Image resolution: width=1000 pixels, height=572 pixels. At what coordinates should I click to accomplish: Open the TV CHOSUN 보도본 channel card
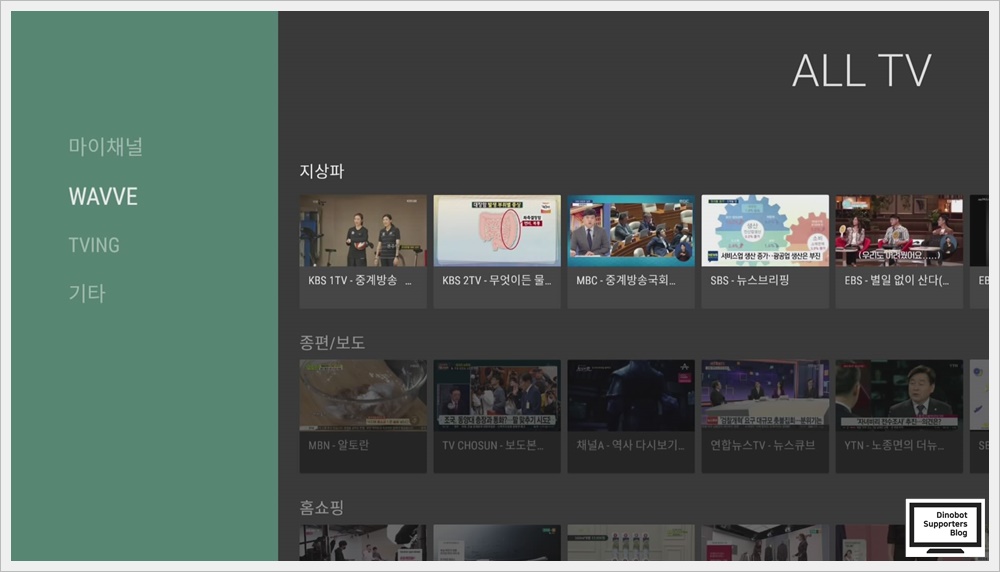497,416
